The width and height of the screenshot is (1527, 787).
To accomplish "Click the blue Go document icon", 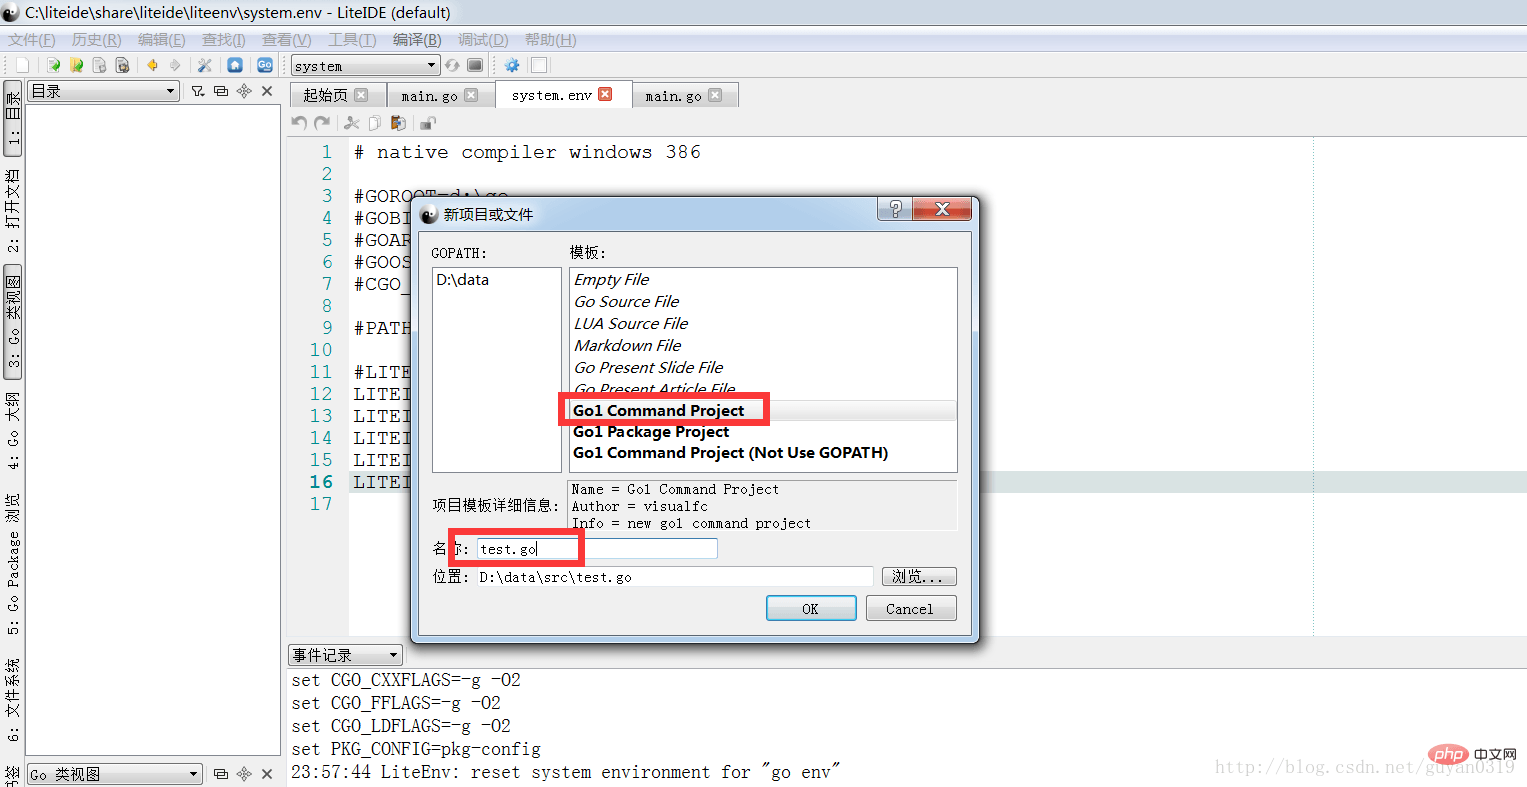I will click(x=265, y=65).
